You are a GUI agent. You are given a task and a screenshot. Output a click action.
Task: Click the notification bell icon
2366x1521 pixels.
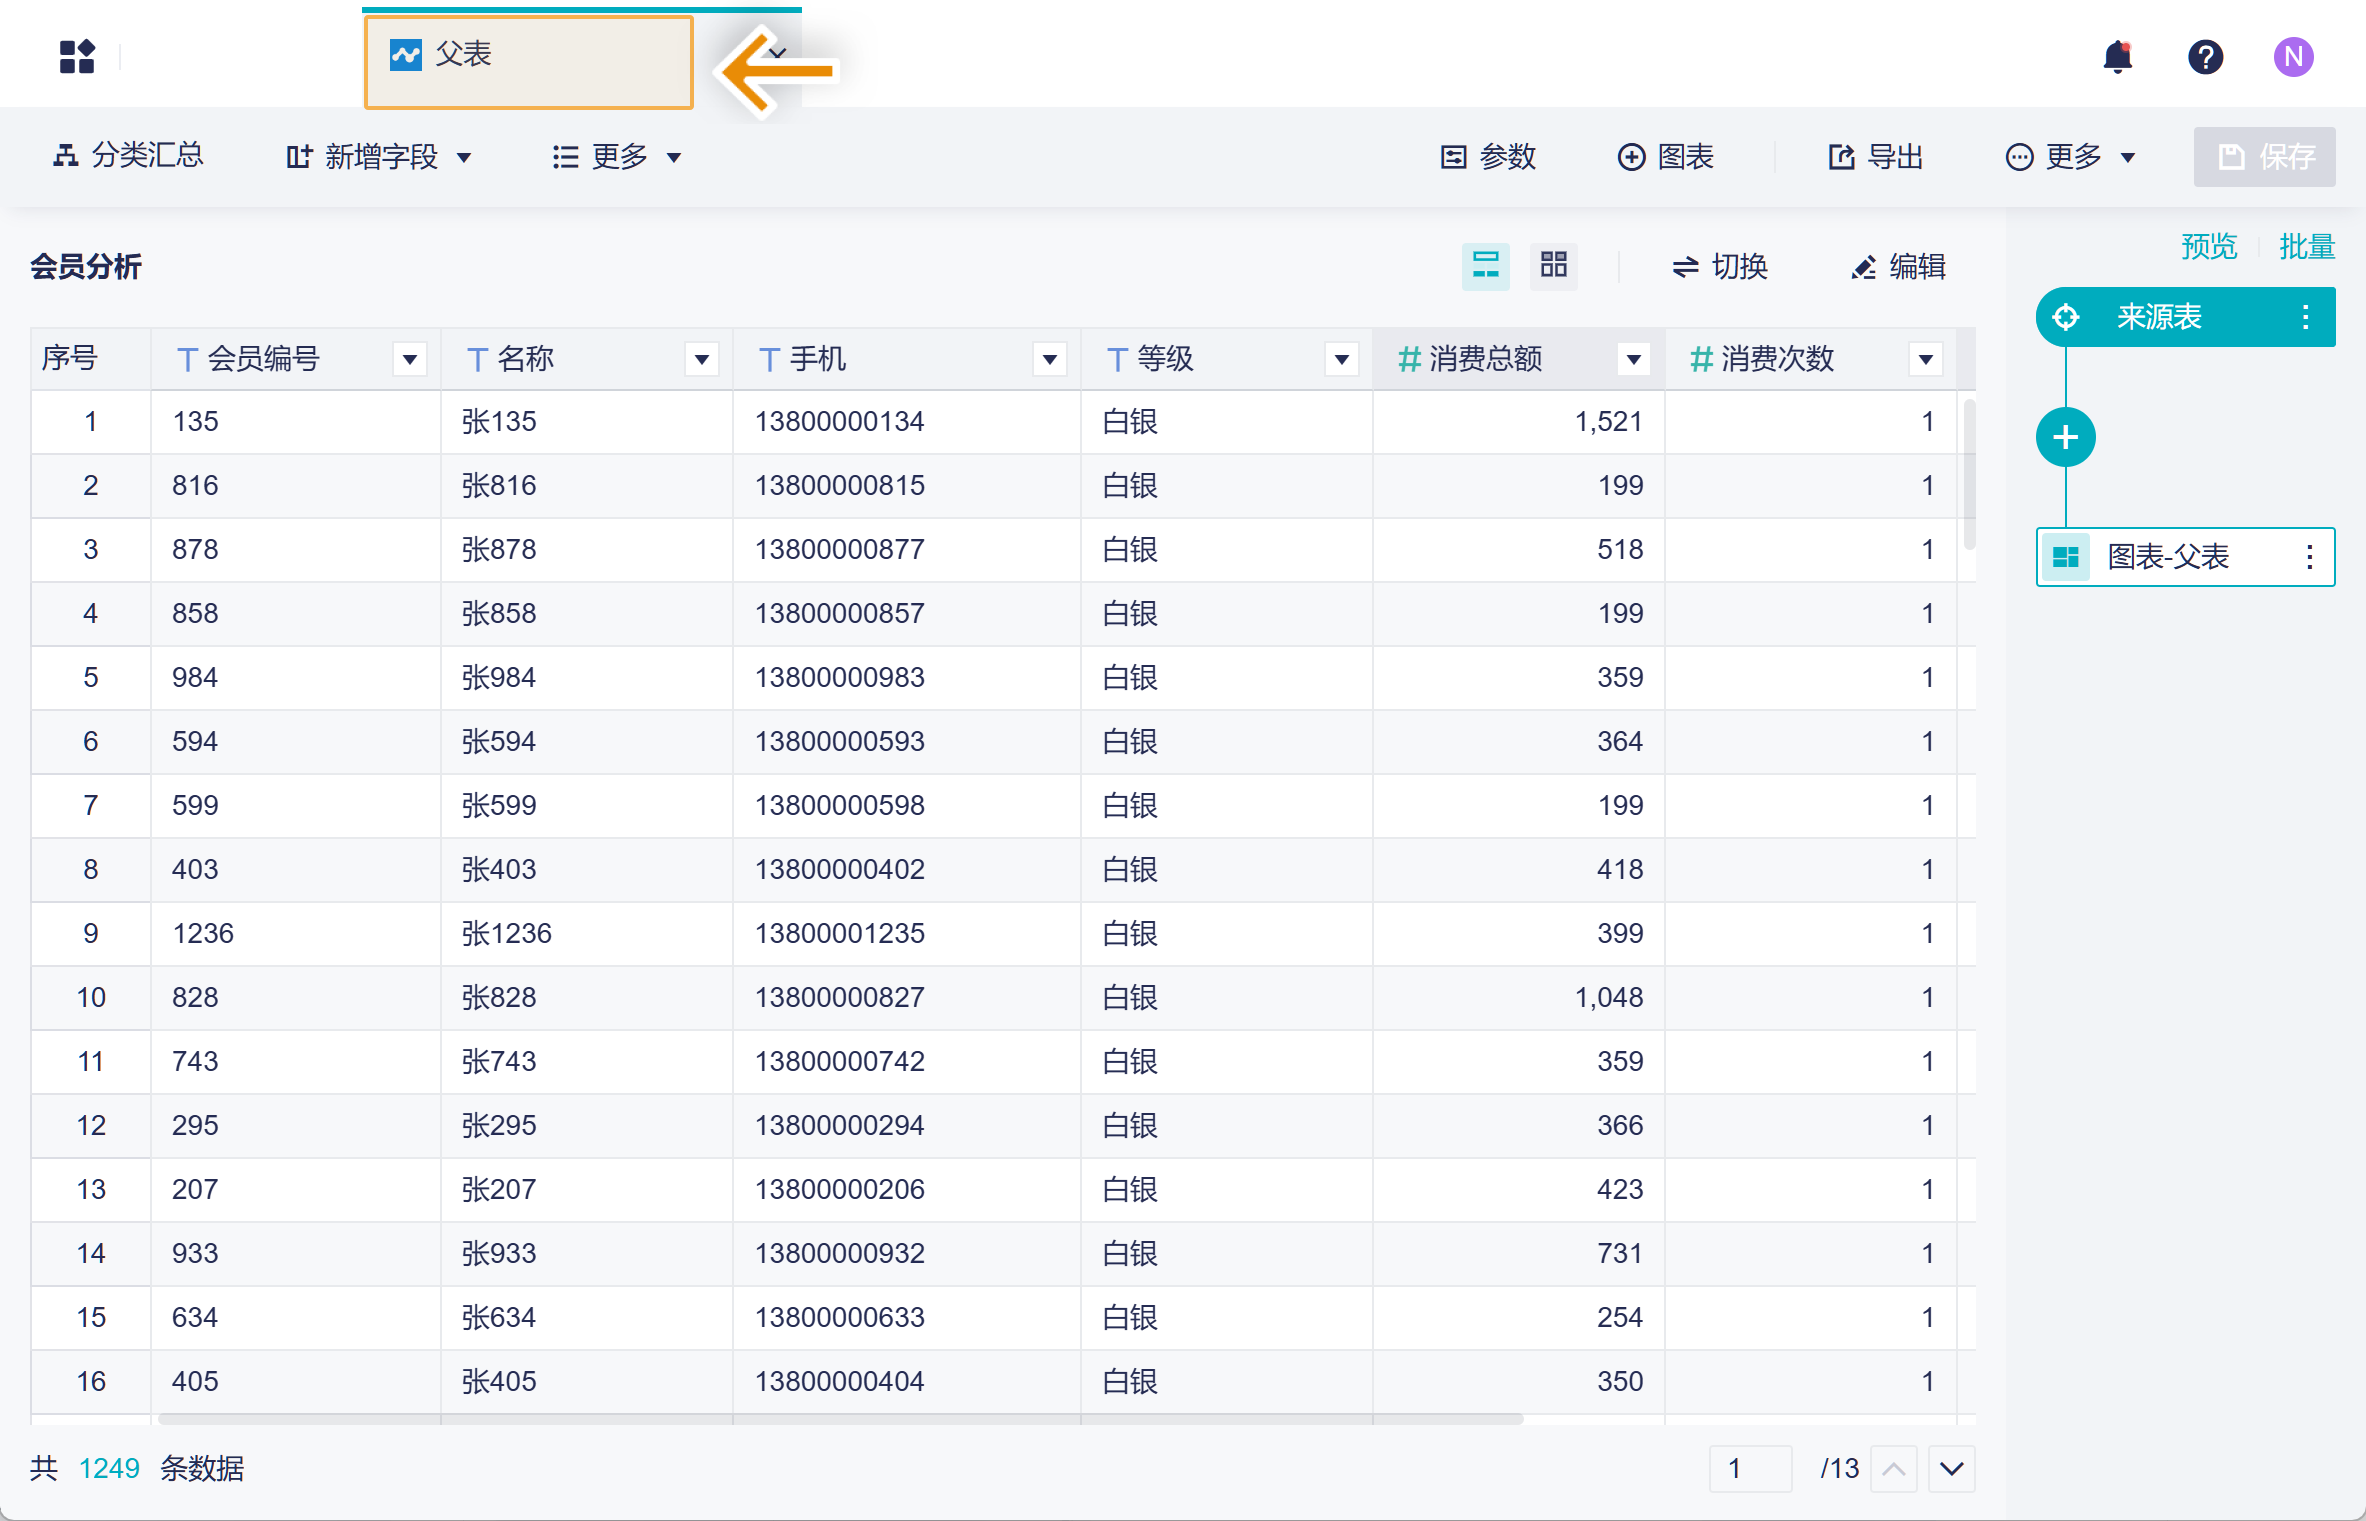[x=2117, y=57]
